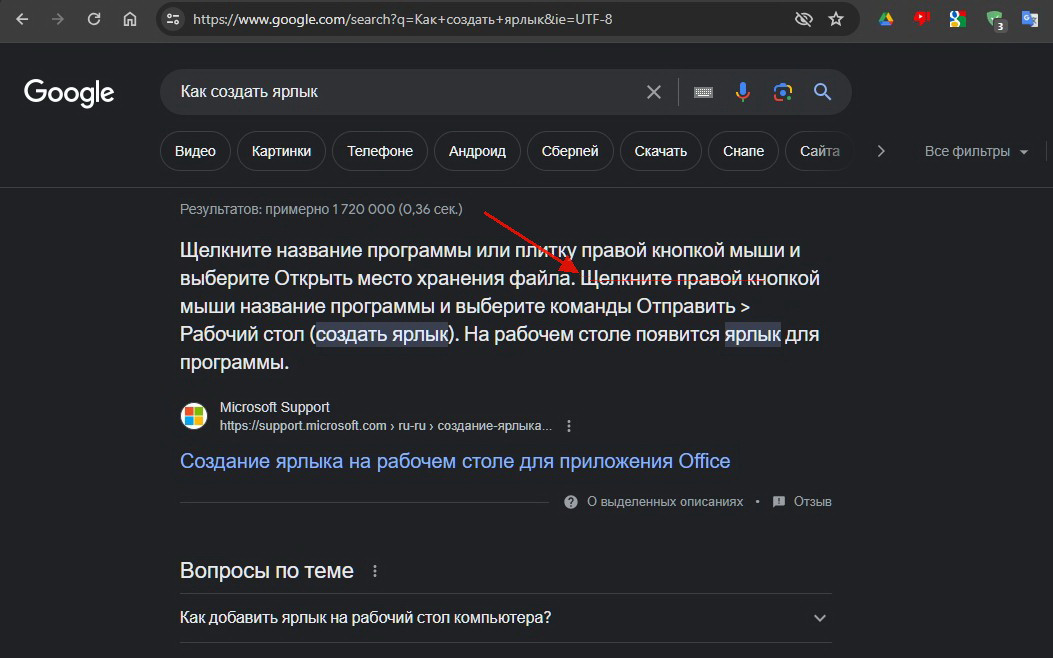Open the on-screen keyboard input tool
This screenshot has width=1053, height=658.
click(x=703, y=92)
